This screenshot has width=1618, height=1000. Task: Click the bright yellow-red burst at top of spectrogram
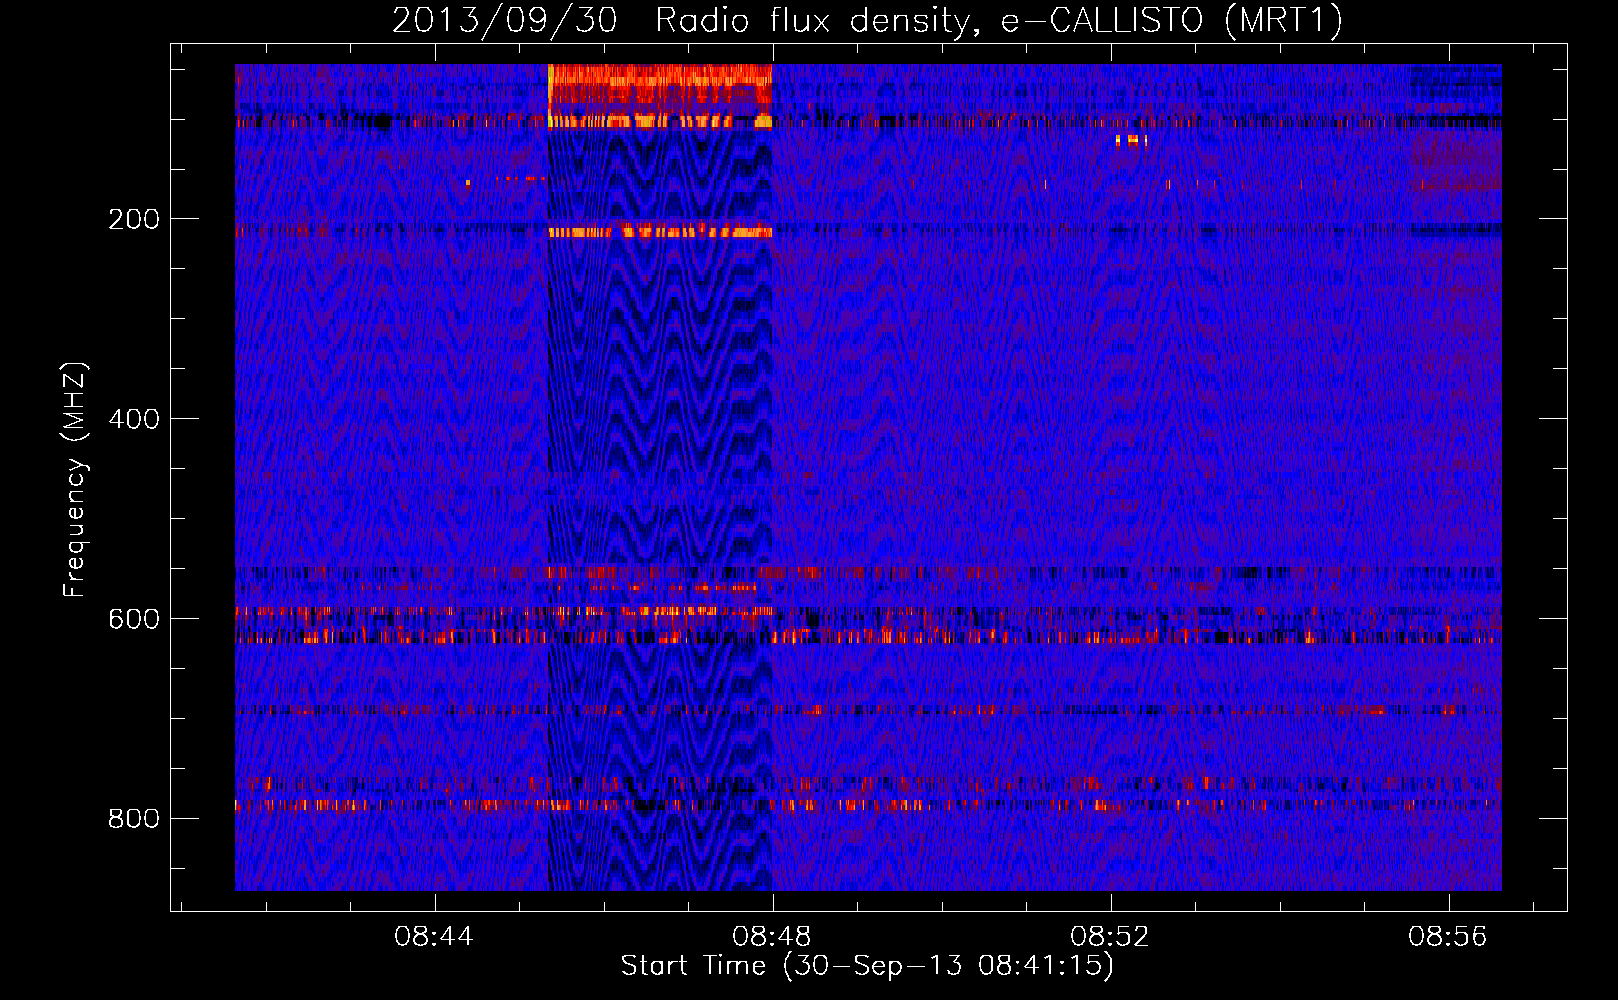660,95
